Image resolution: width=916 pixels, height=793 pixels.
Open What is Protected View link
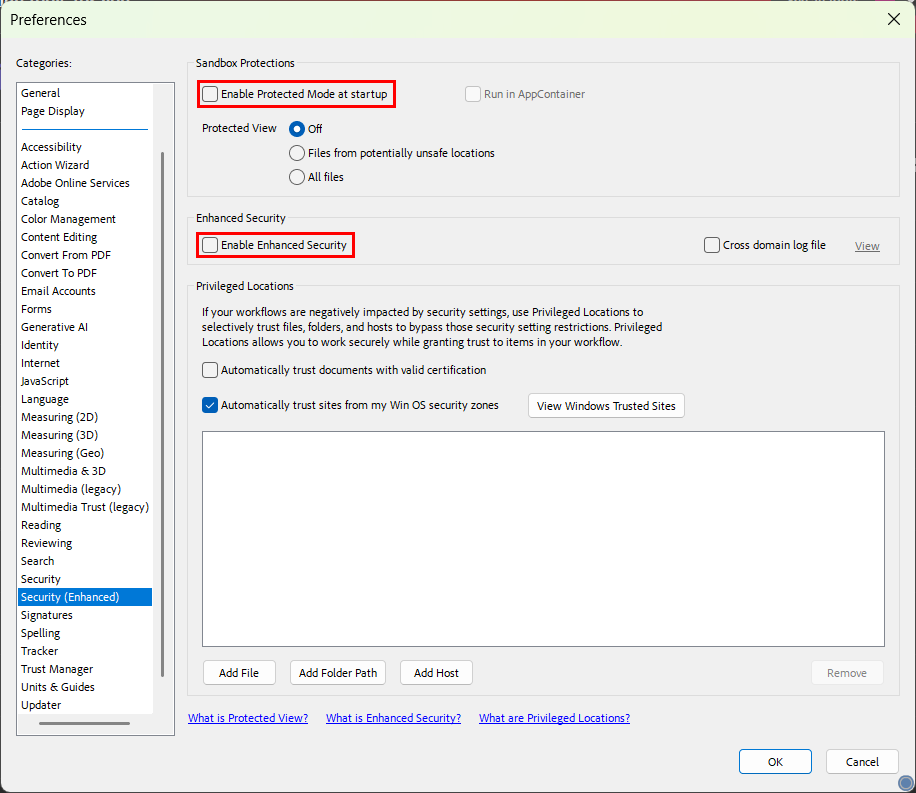click(x=248, y=718)
